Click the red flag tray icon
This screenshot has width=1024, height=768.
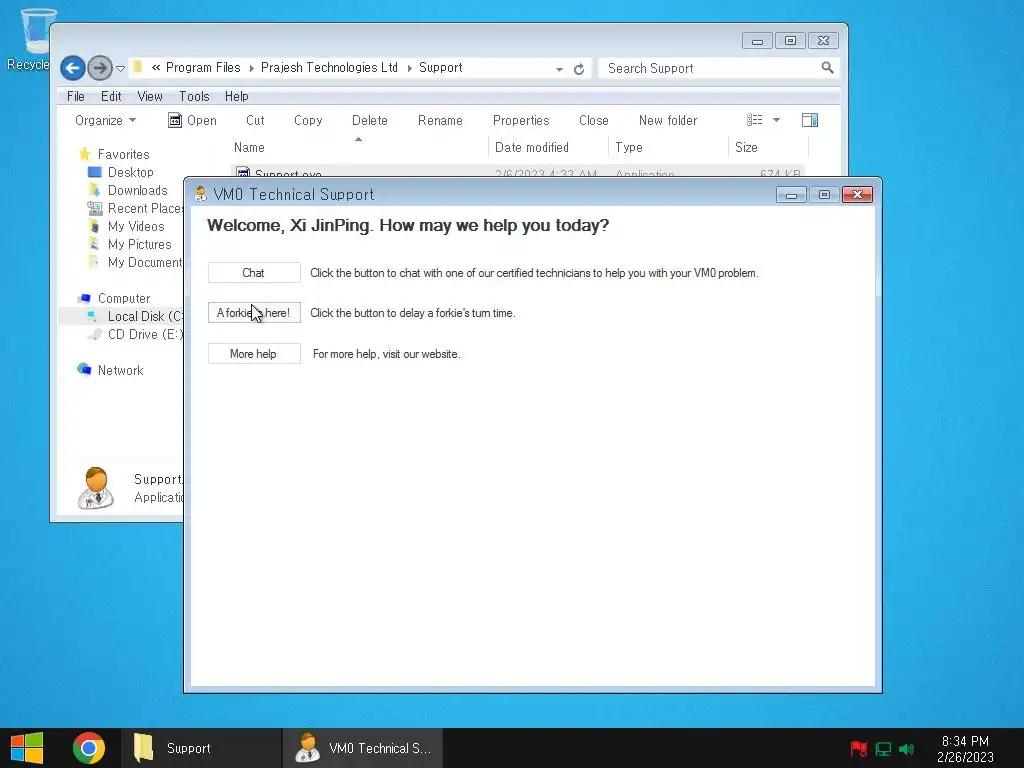pos(859,749)
